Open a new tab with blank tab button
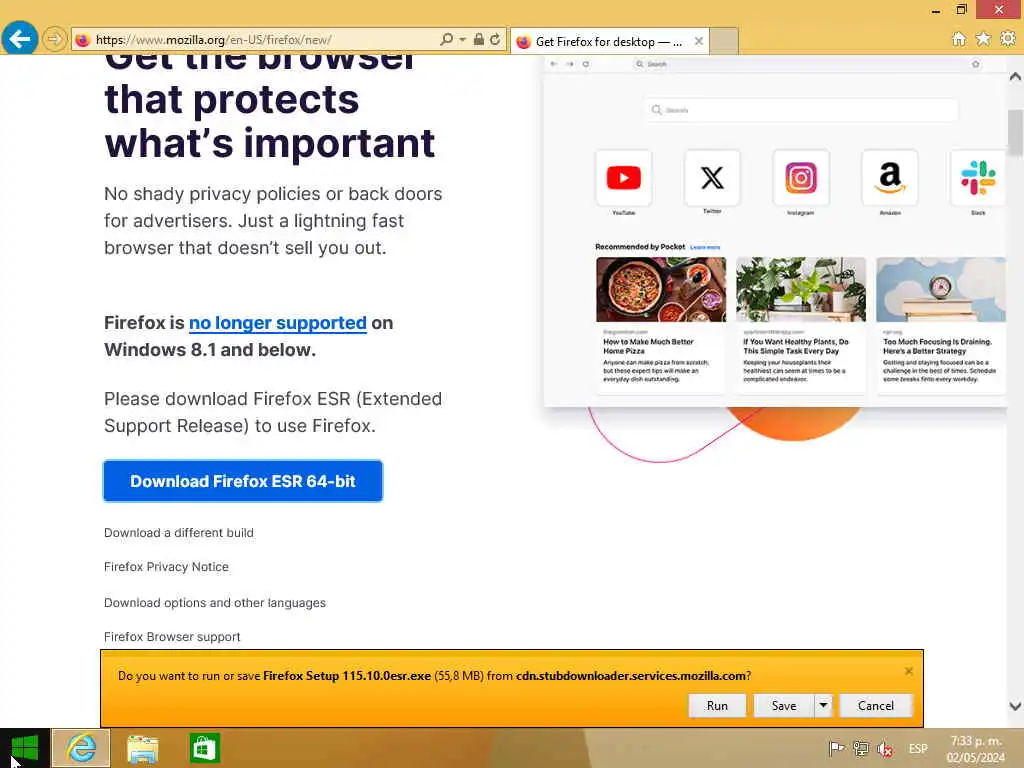This screenshot has width=1024, height=768. click(x=724, y=41)
